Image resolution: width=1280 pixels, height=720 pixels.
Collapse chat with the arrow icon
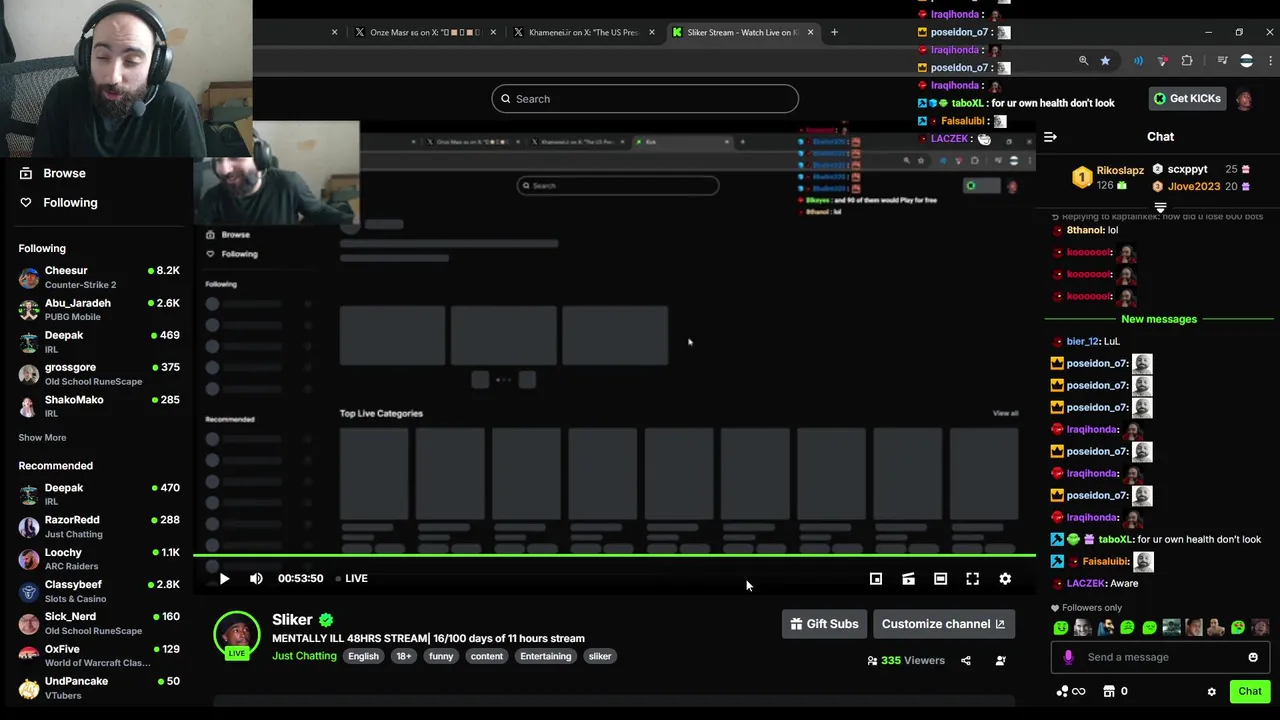click(x=1050, y=137)
